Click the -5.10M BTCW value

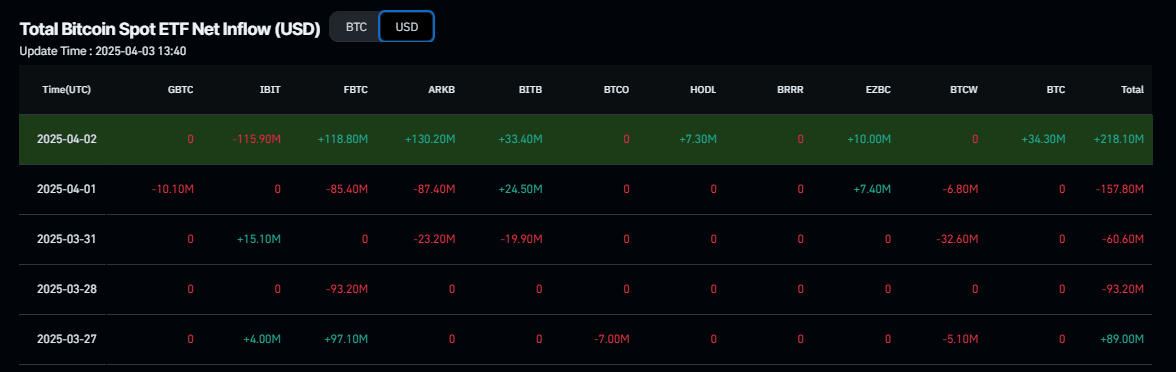[x=960, y=339]
